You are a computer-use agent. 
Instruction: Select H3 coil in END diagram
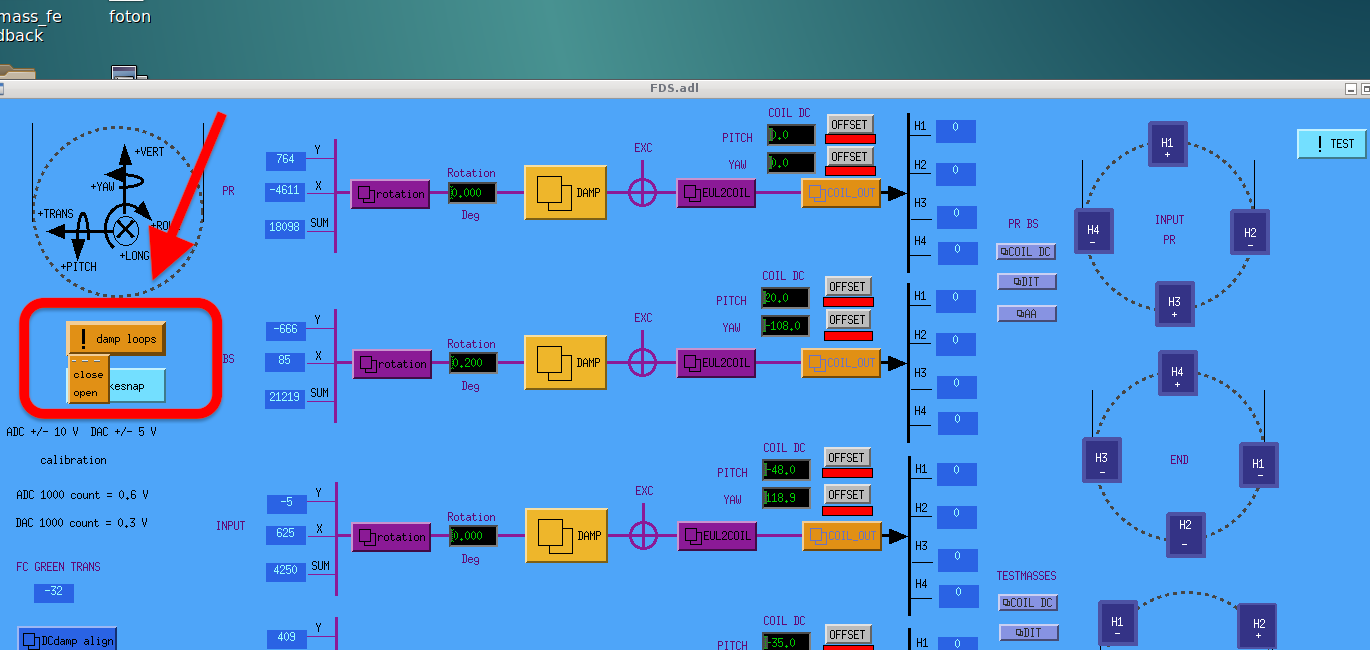(x=1102, y=462)
